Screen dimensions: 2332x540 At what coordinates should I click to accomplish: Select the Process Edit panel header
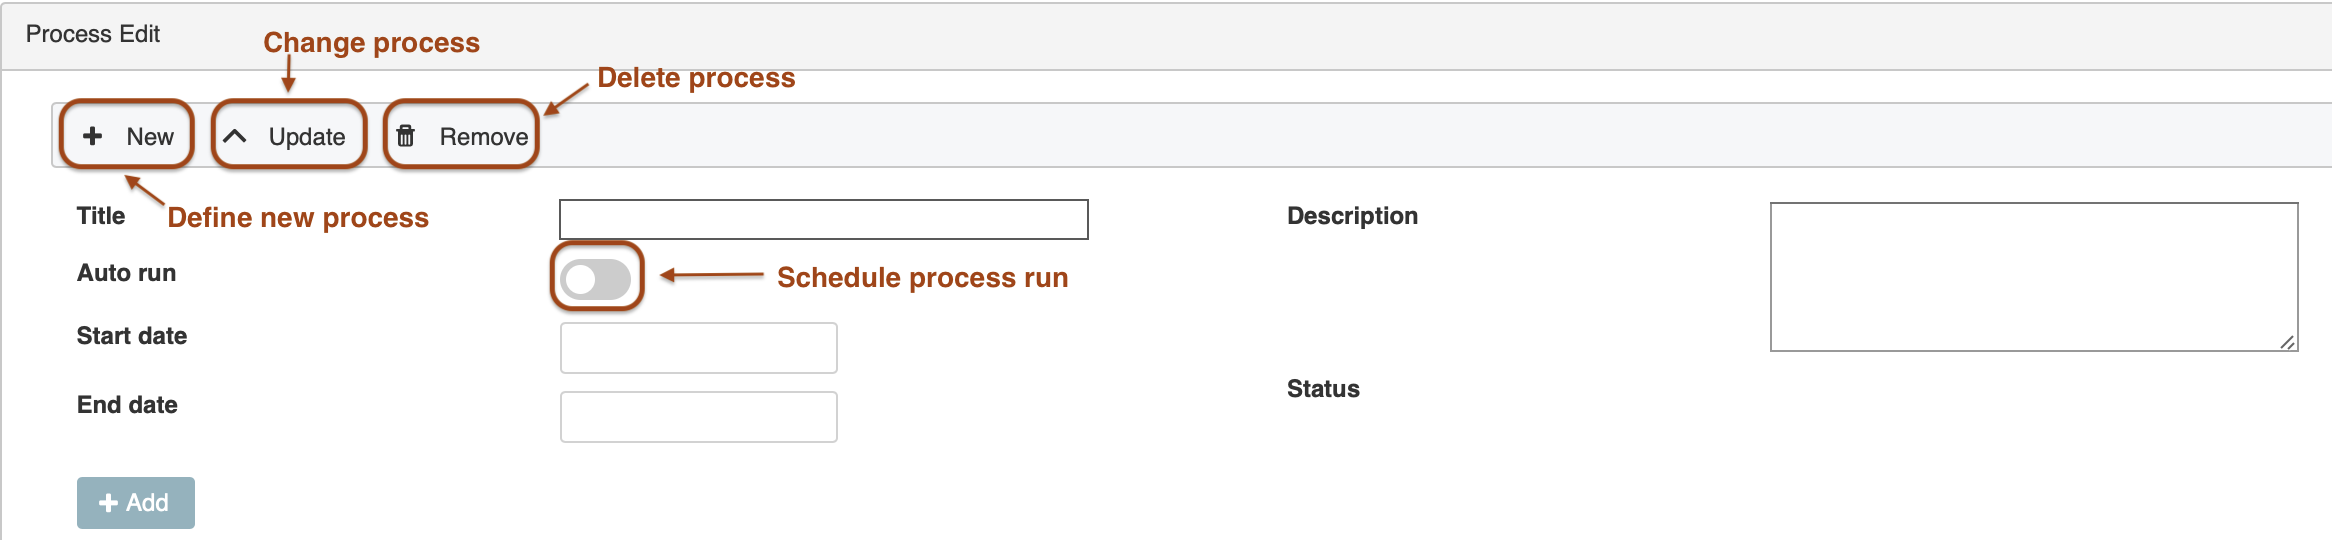pyautogui.click(x=93, y=34)
